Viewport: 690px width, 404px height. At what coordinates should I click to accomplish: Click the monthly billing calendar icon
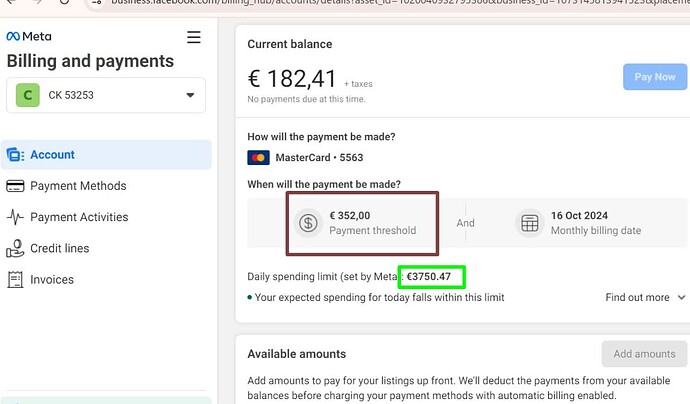click(529, 223)
